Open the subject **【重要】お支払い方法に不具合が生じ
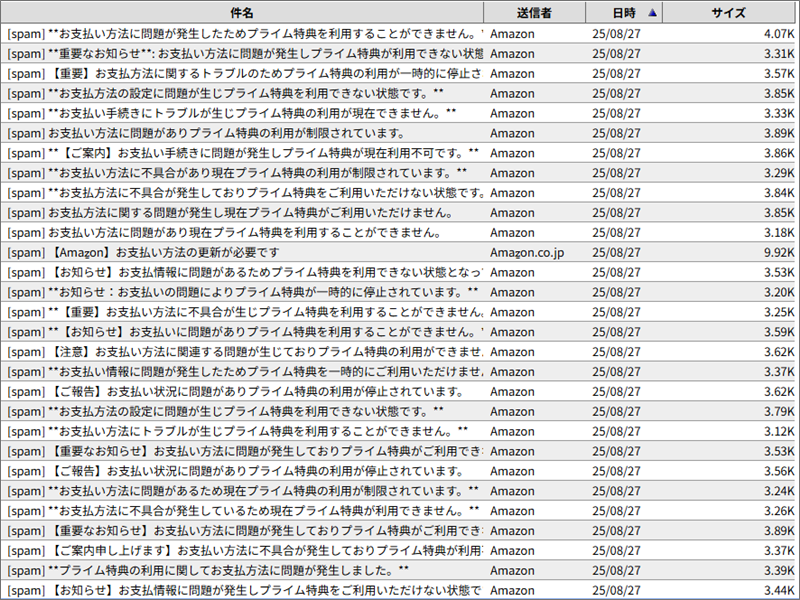Viewport: 800px width, 600px height. 245,312
